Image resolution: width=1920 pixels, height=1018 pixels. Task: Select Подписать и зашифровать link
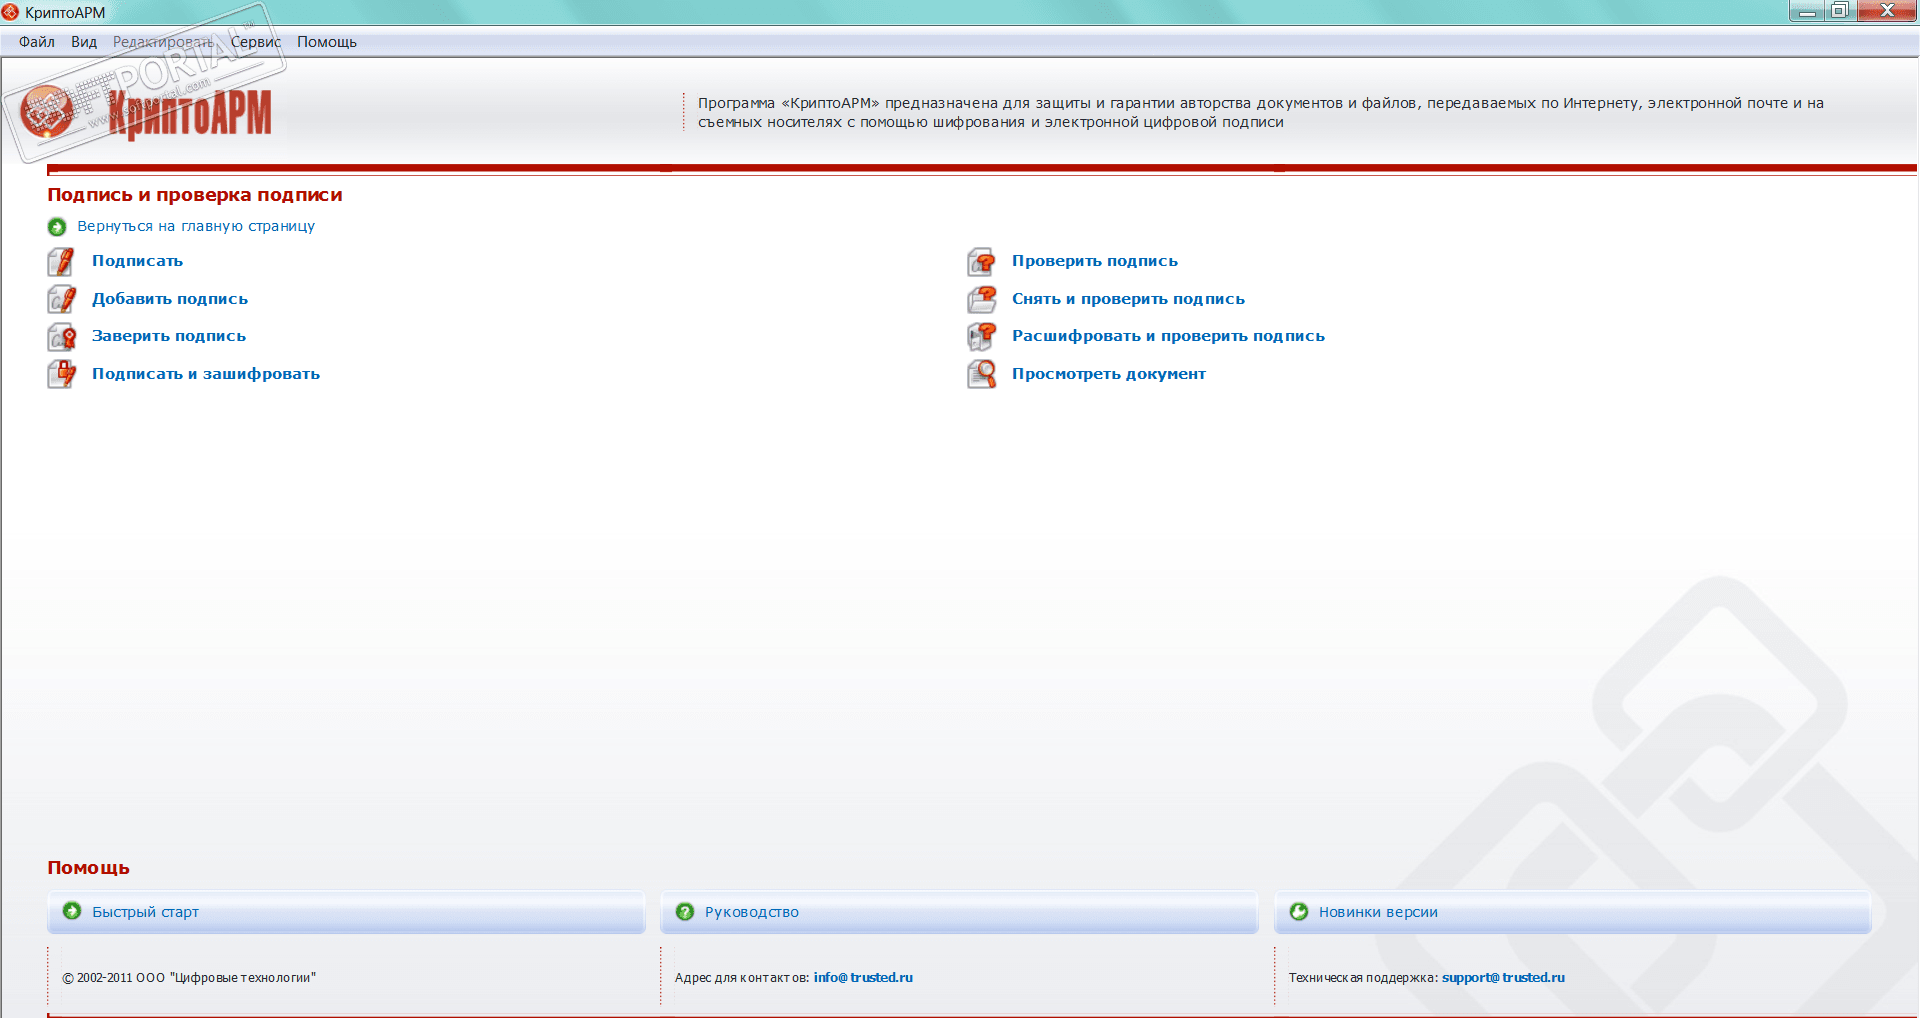[x=206, y=374]
